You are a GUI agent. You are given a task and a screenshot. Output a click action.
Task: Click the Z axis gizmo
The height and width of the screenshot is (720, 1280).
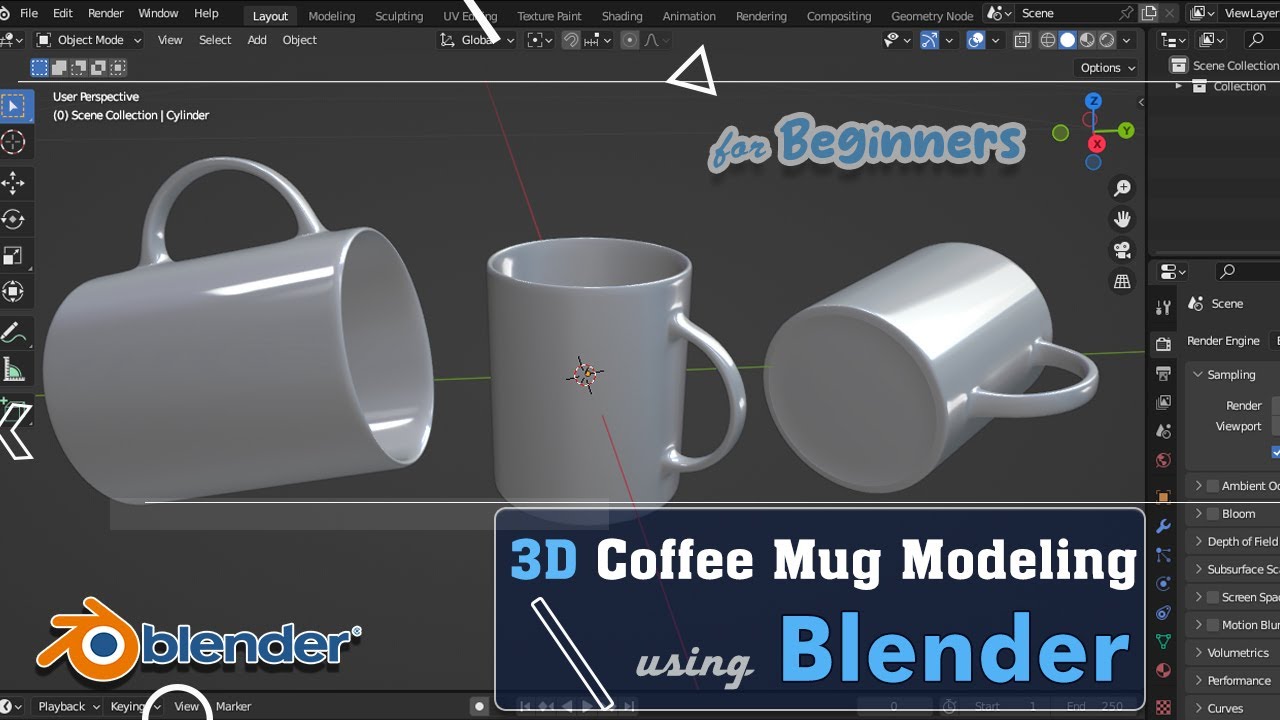[1094, 101]
